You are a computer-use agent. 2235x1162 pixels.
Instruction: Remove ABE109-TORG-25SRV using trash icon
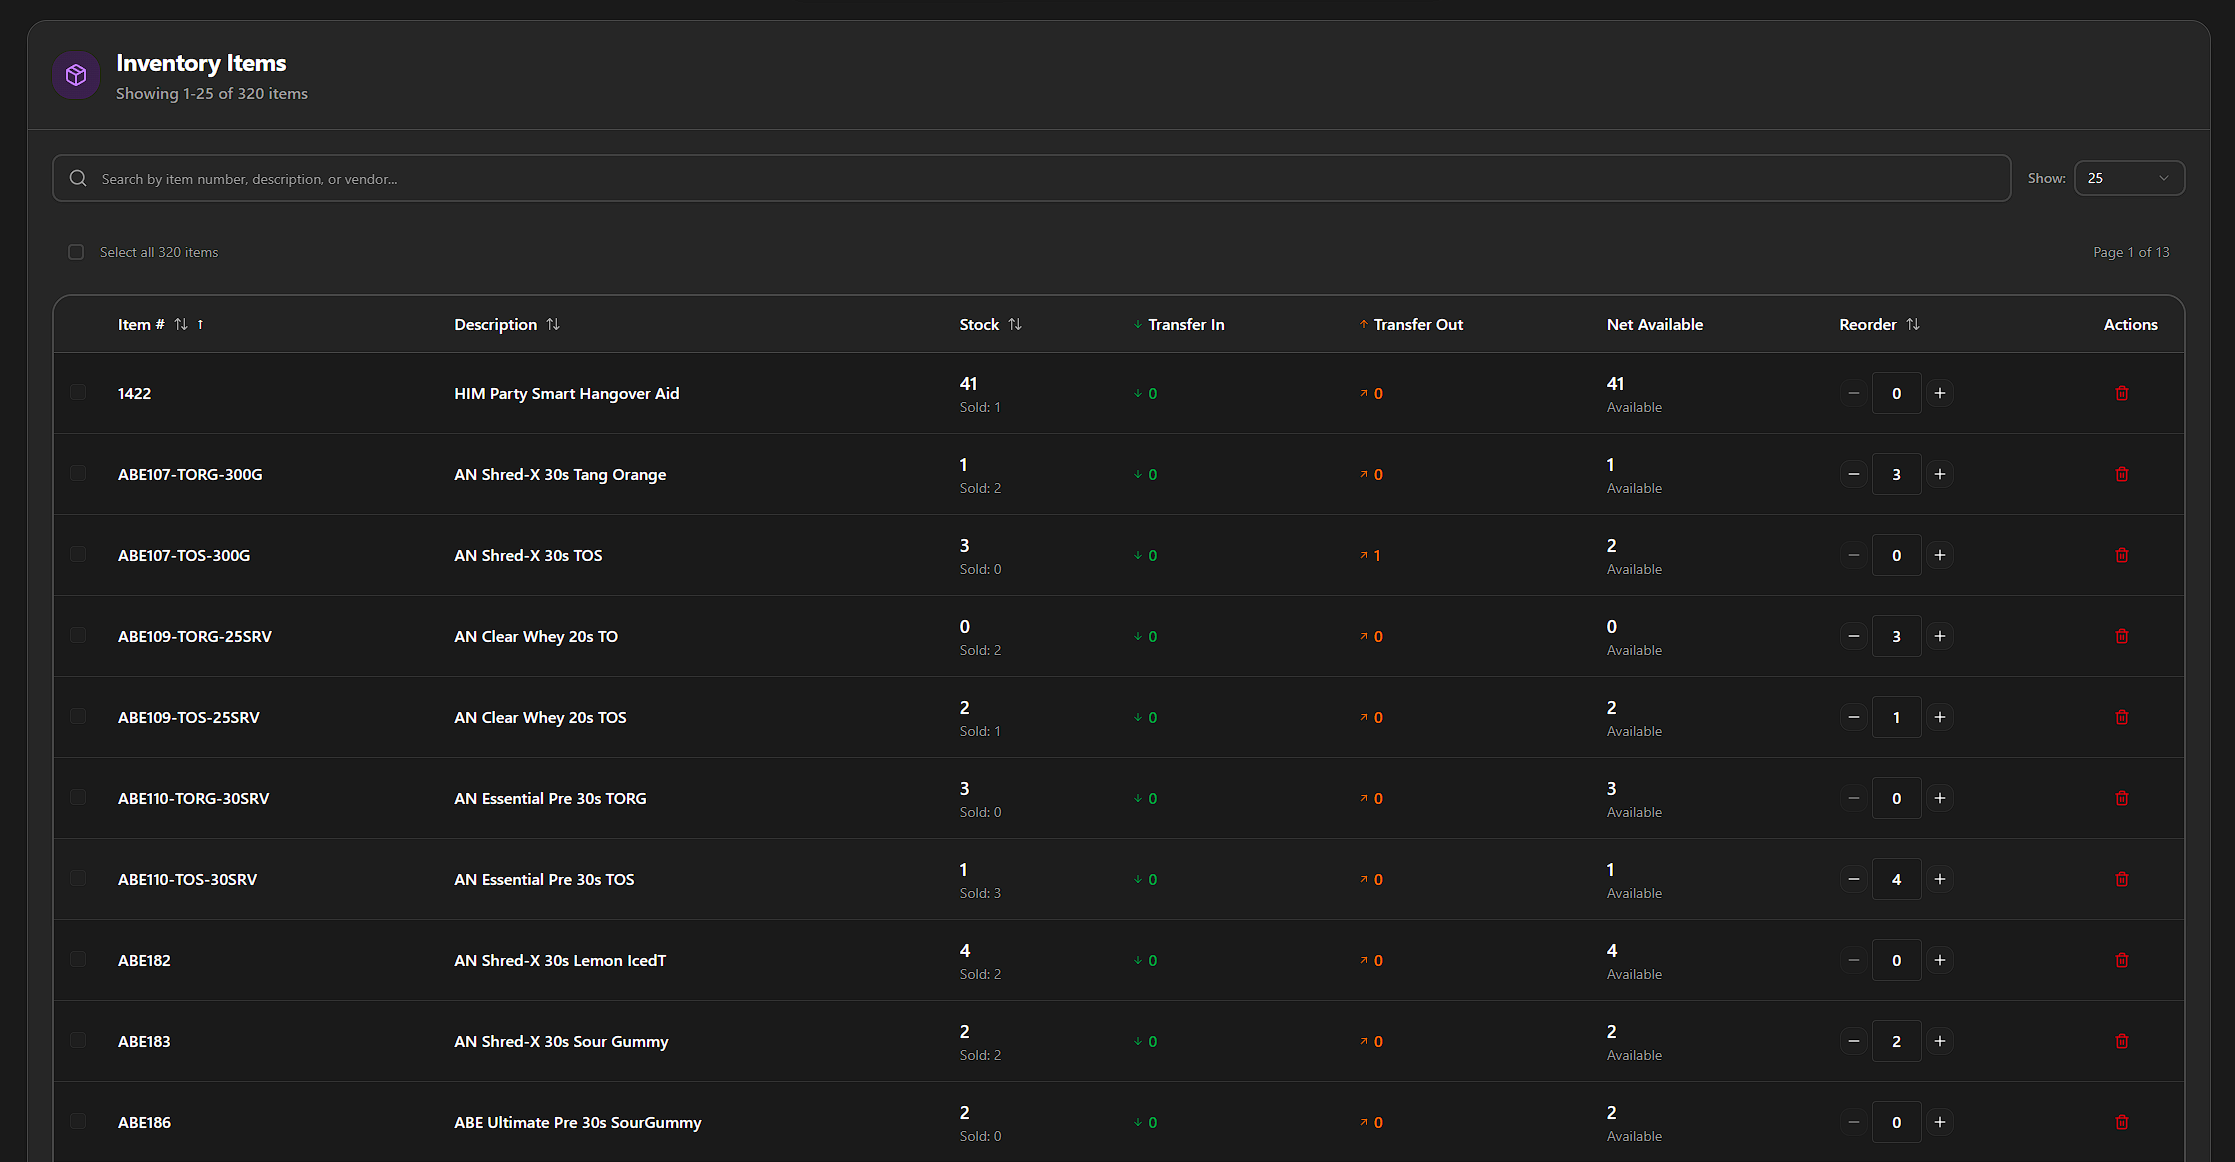(2121, 636)
